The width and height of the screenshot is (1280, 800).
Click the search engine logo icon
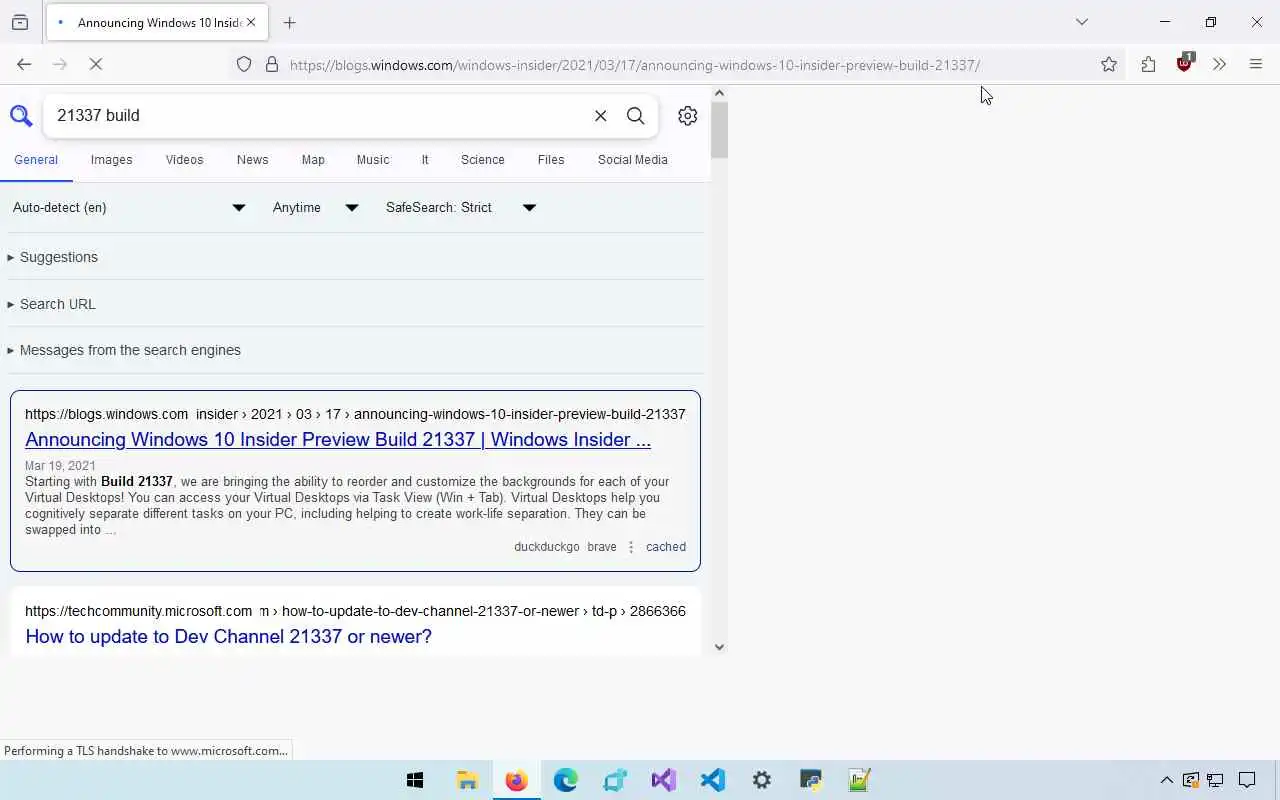tap(21, 116)
